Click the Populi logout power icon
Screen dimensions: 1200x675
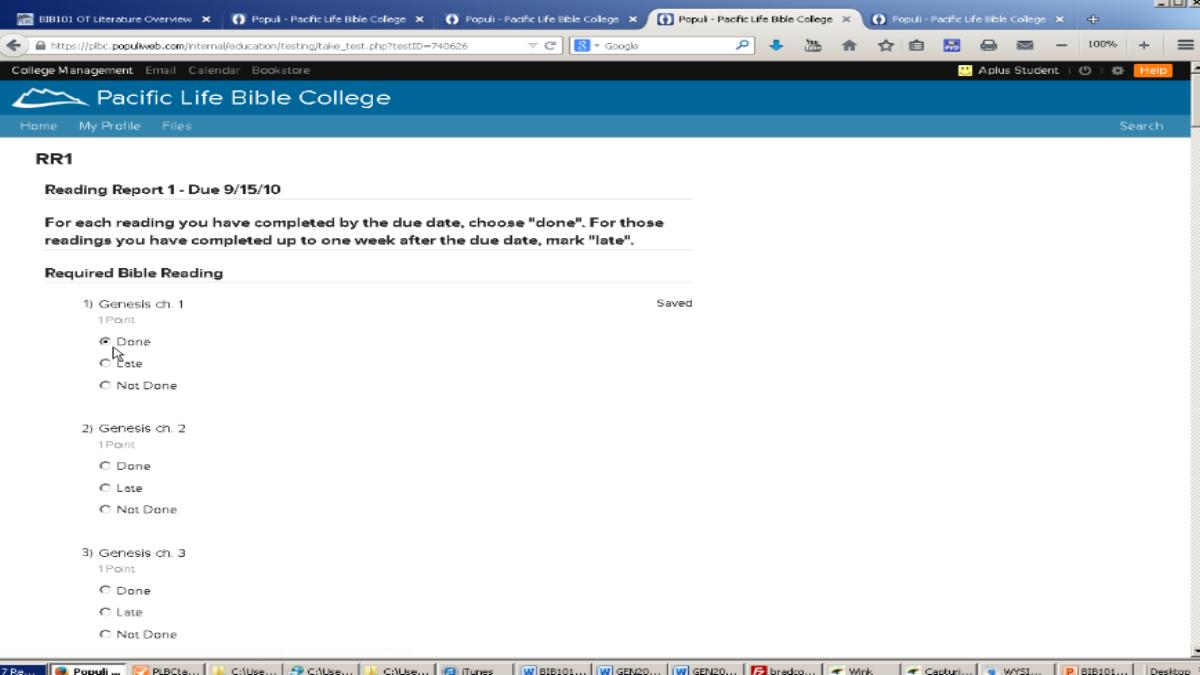pyautogui.click(x=1085, y=71)
